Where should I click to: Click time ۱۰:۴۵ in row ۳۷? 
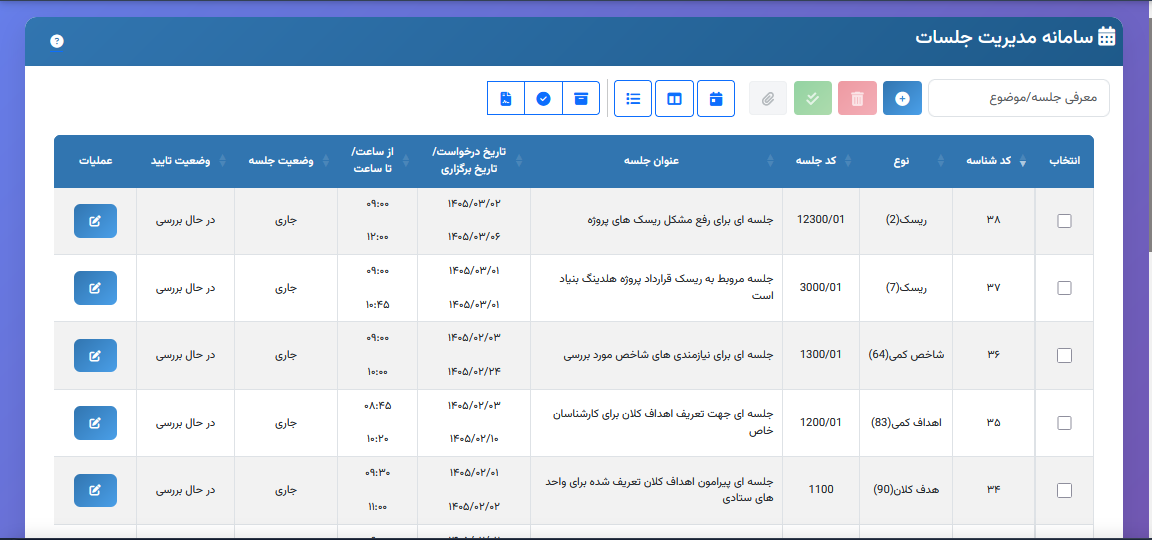pos(378,304)
